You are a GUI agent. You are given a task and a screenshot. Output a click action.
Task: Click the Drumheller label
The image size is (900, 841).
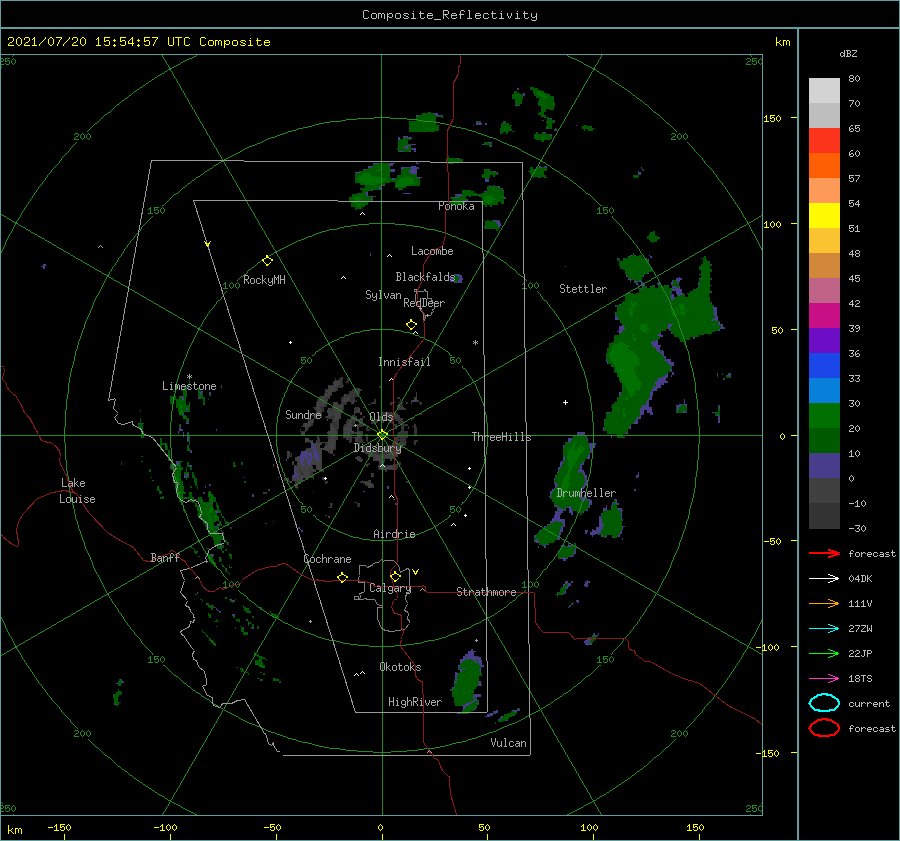[586, 493]
